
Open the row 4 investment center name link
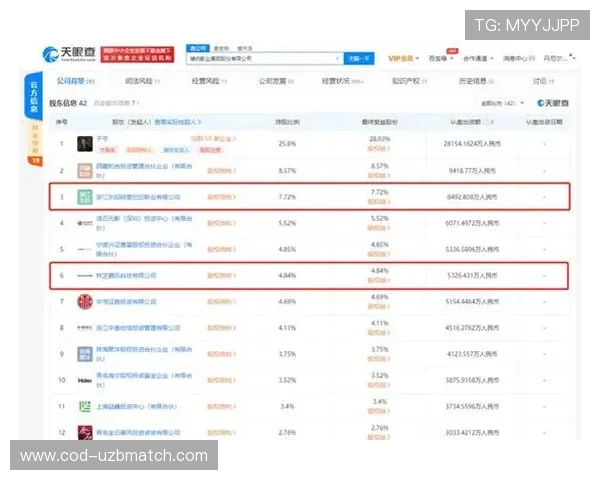pyautogui.click(x=144, y=223)
